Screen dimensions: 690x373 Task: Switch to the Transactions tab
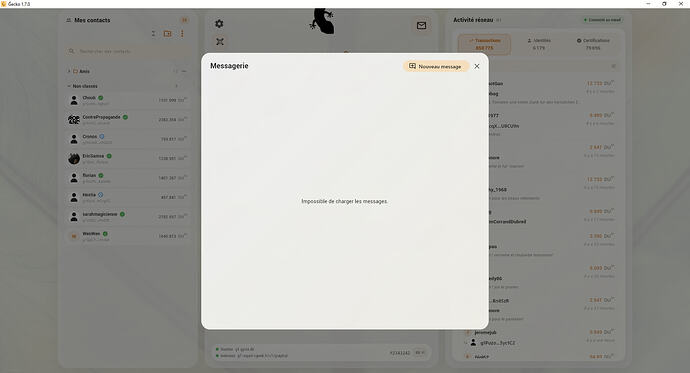(484, 44)
